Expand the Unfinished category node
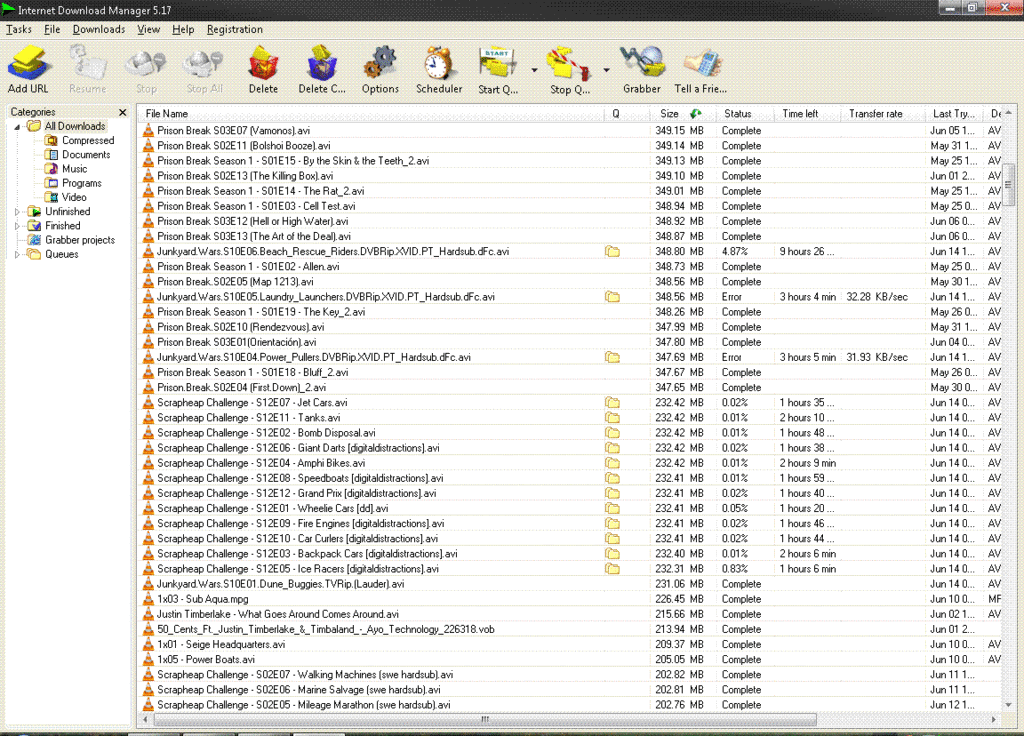 pos(17,212)
